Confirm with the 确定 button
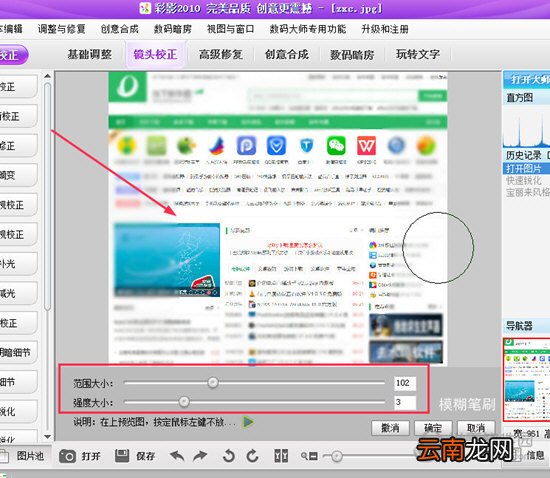Viewport: 550px width, 478px height. pyautogui.click(x=433, y=428)
